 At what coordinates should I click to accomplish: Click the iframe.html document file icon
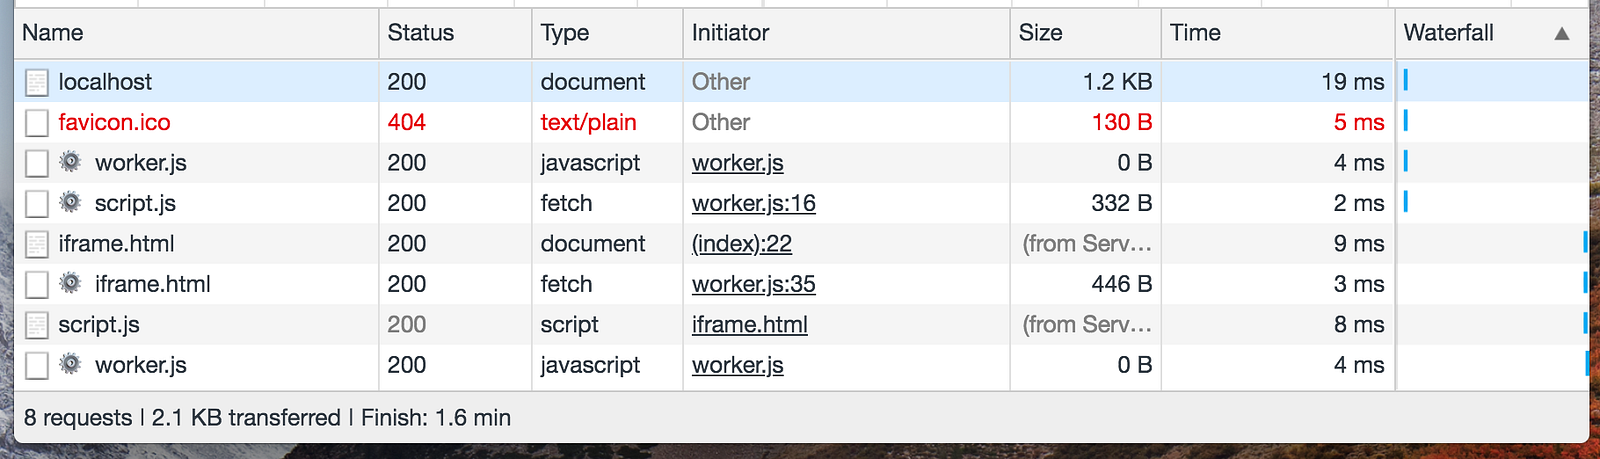coord(37,244)
